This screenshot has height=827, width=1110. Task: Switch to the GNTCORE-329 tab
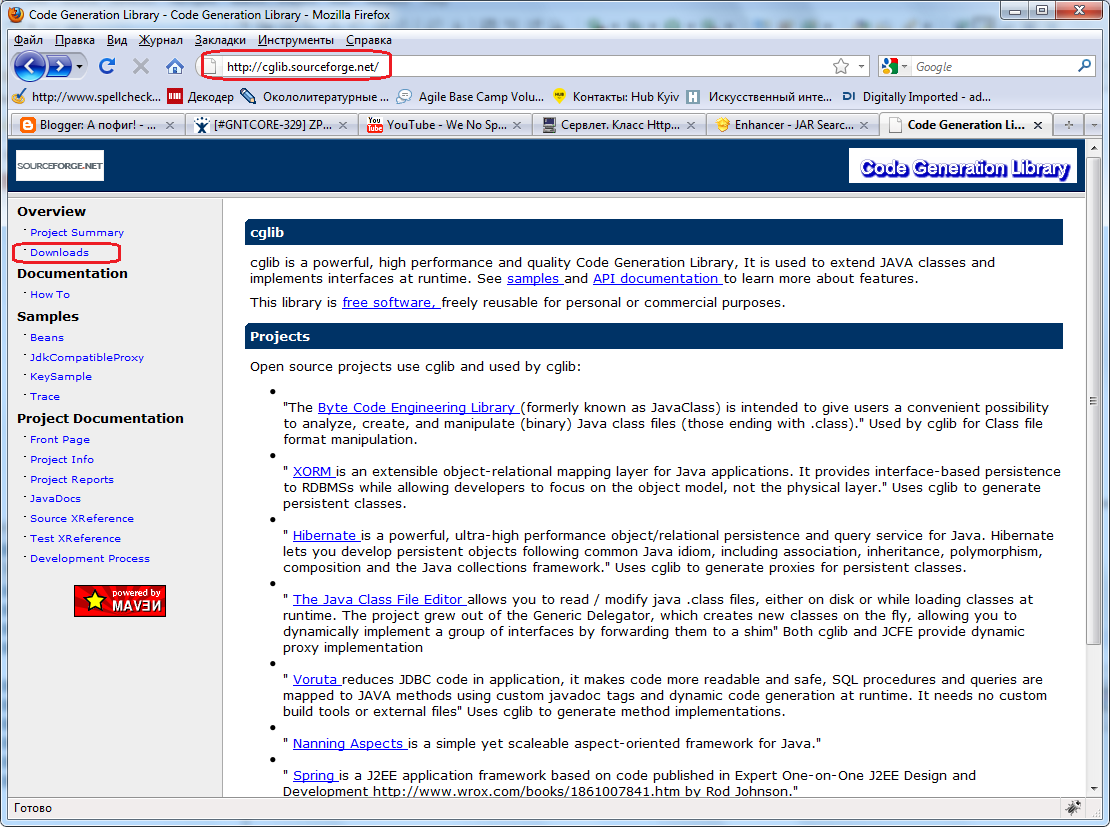coord(271,125)
